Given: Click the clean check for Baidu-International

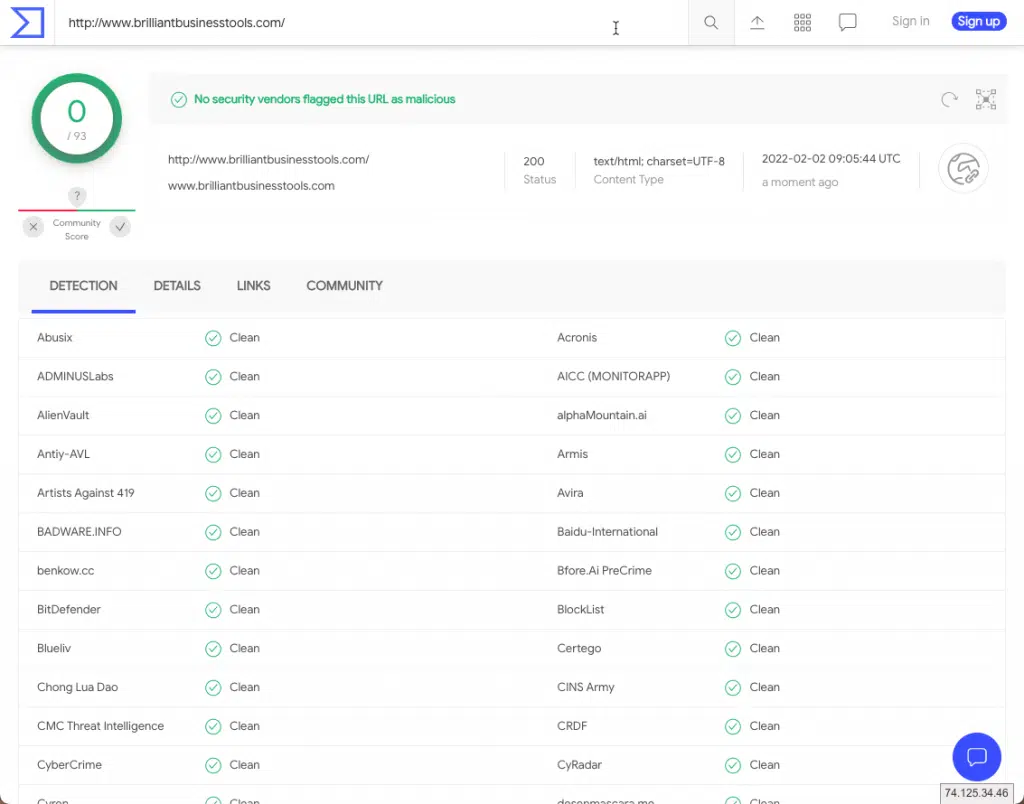Looking at the screenshot, I should [x=733, y=532].
